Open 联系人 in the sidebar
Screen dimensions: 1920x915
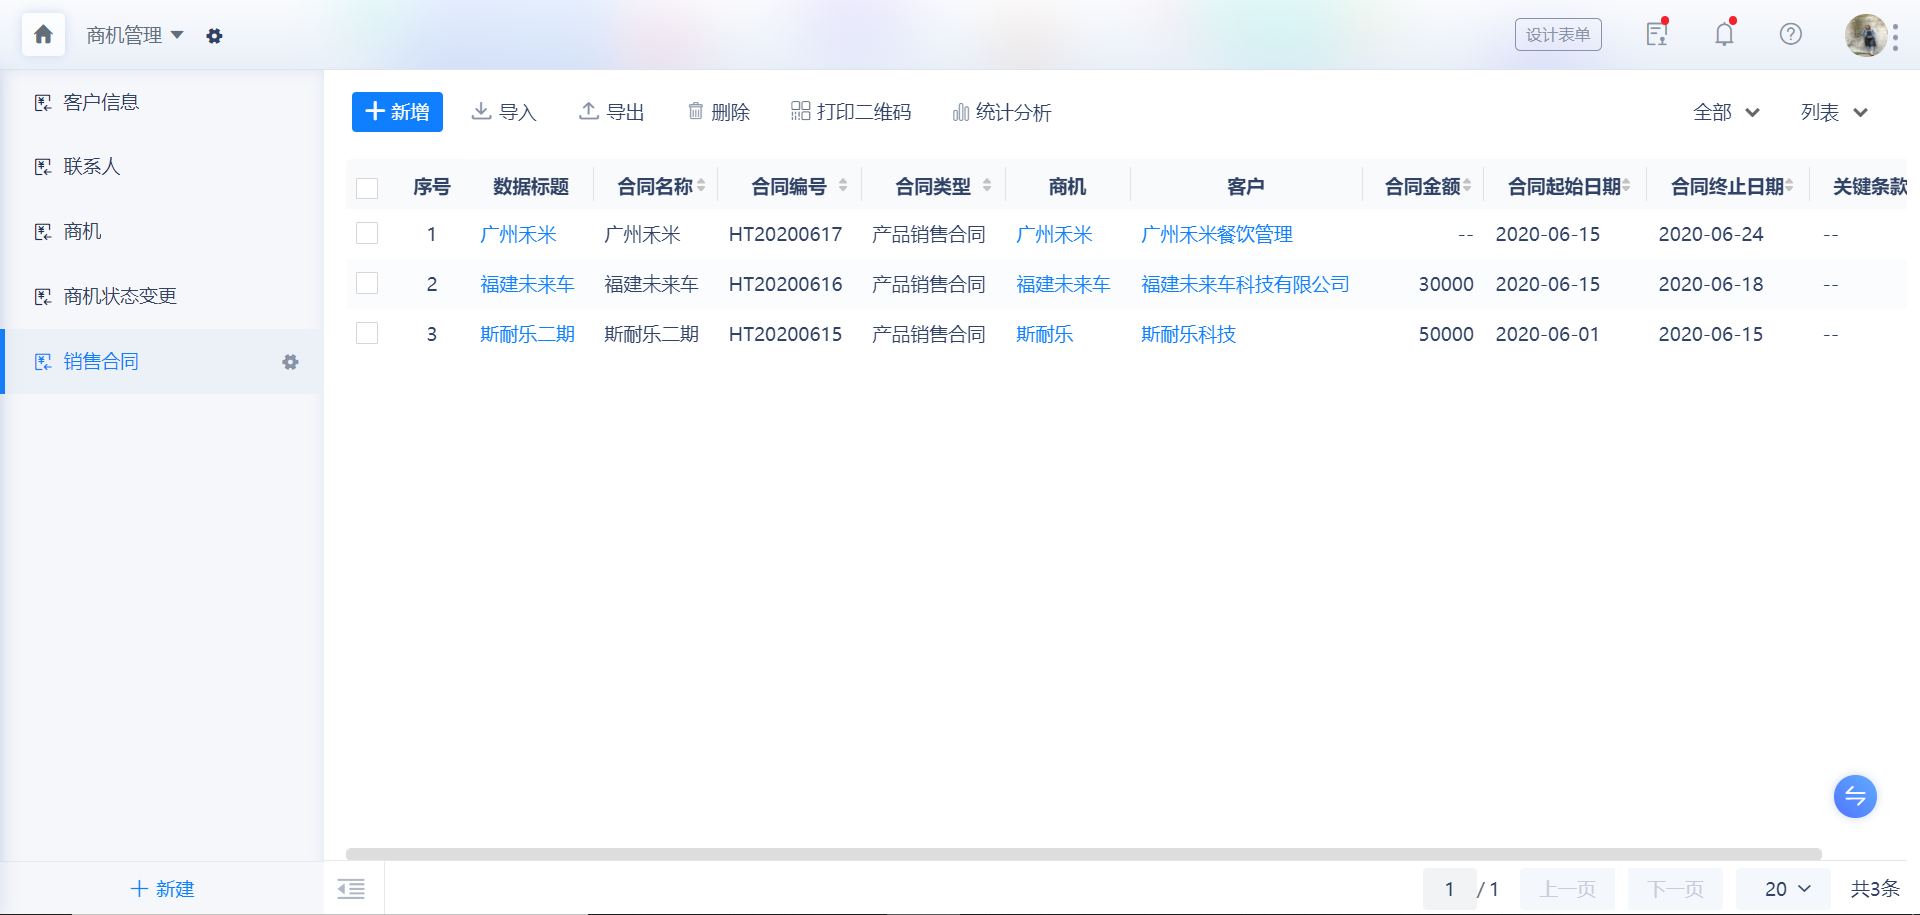(x=162, y=167)
